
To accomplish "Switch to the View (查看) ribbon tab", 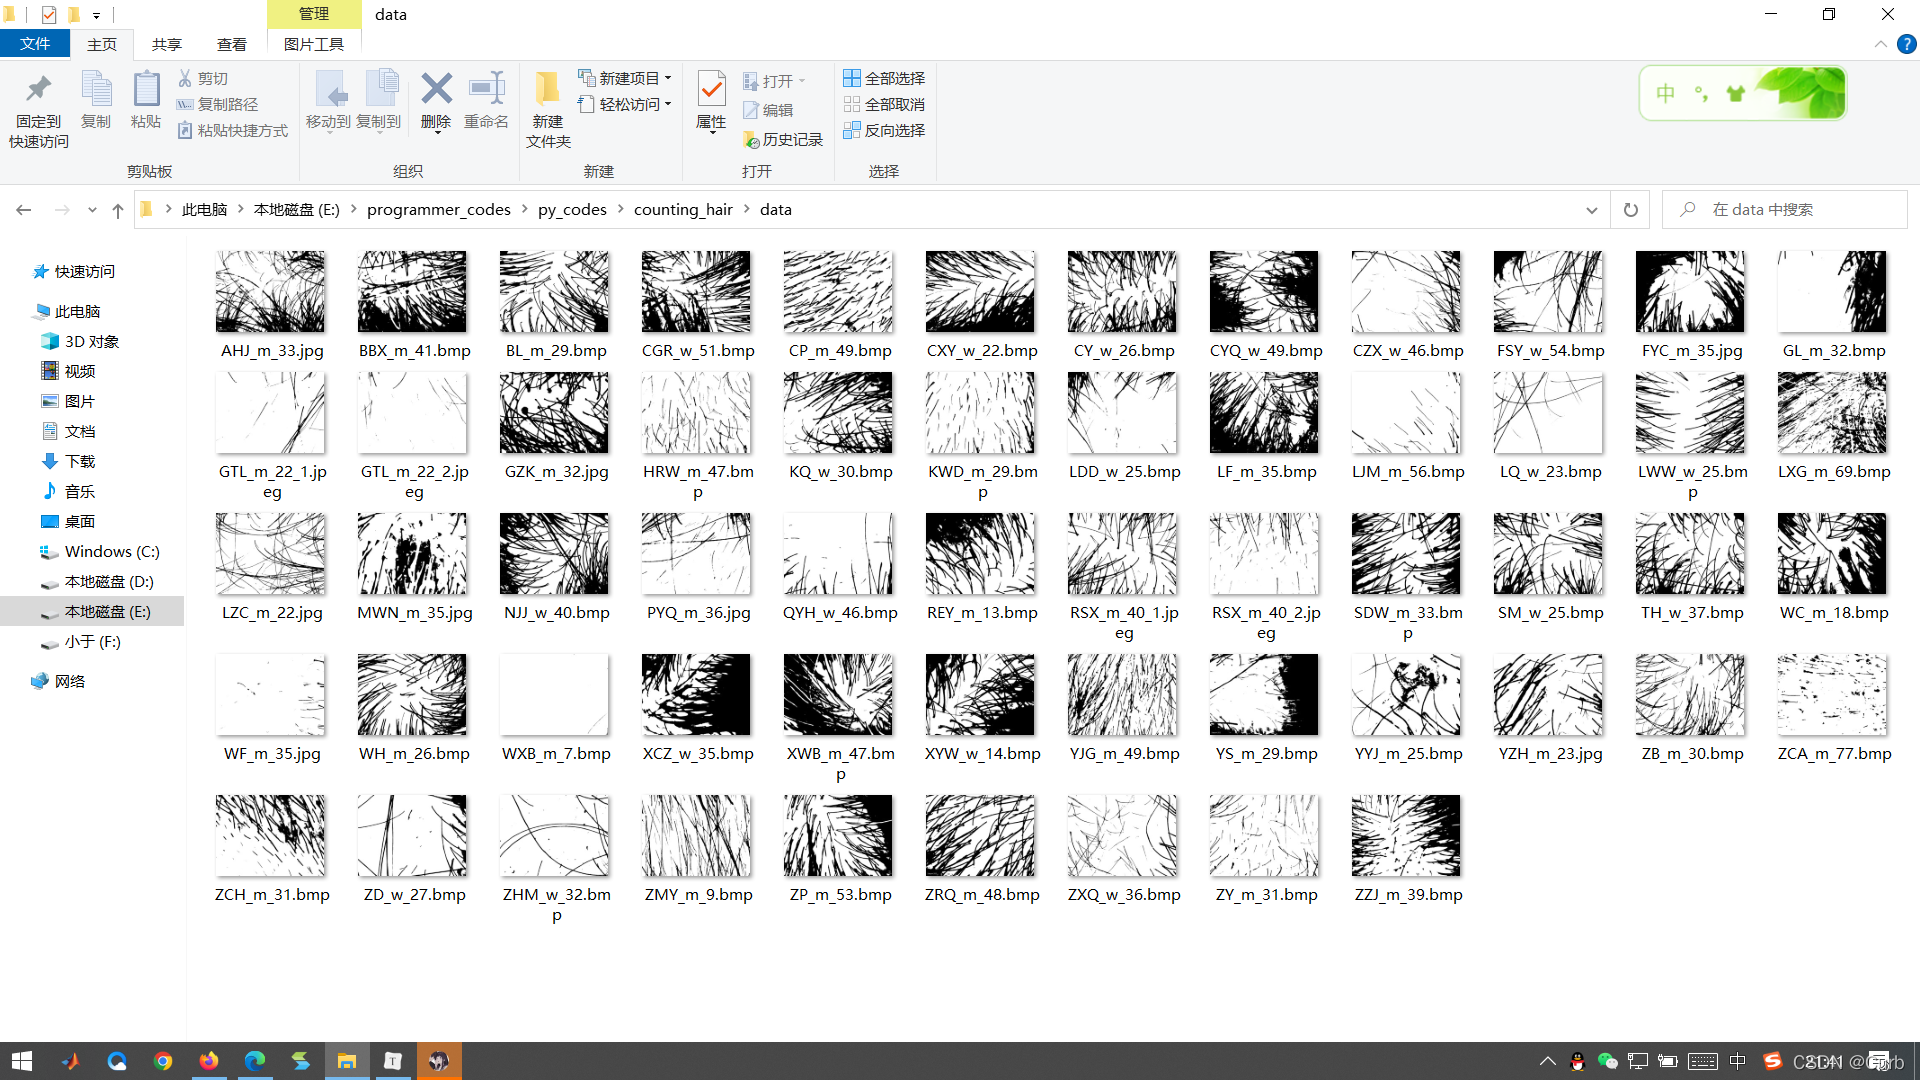I will point(231,44).
